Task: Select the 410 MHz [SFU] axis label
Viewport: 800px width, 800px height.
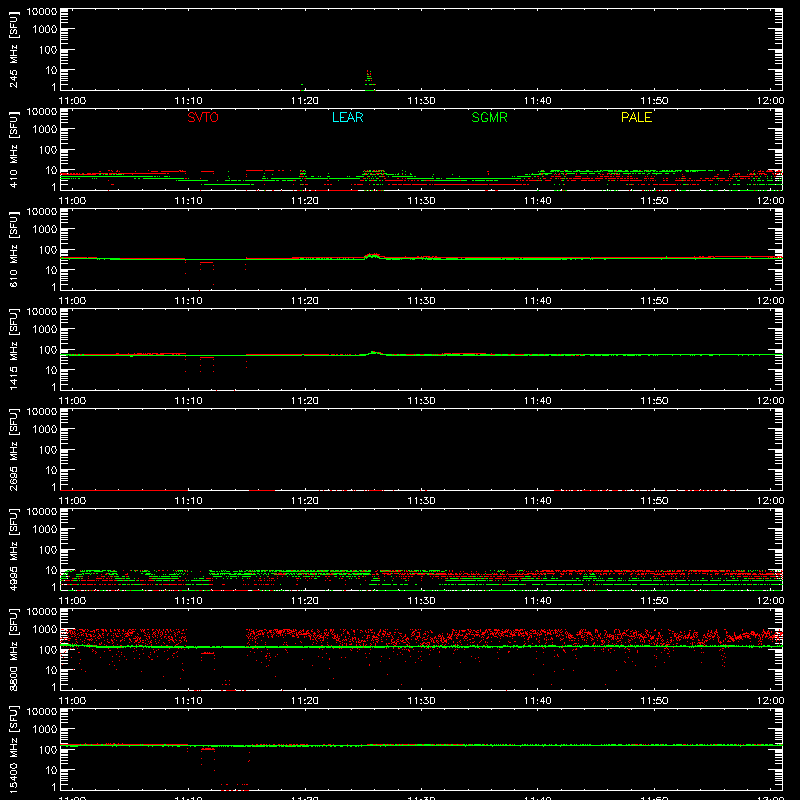Action: pyautogui.click(x=13, y=149)
